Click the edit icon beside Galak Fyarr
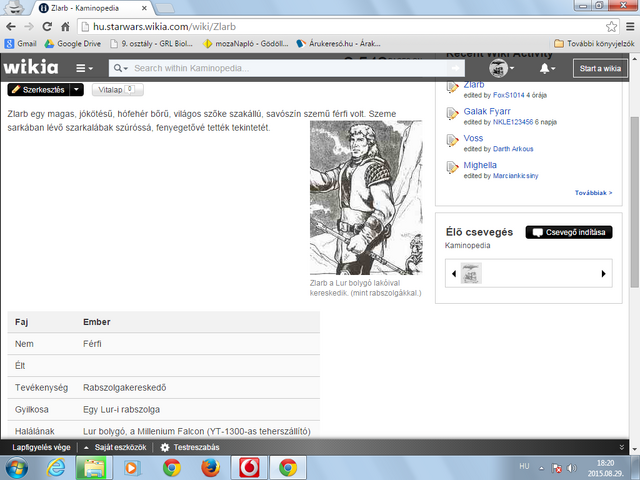Screen dimensions: 640x480 [452, 113]
